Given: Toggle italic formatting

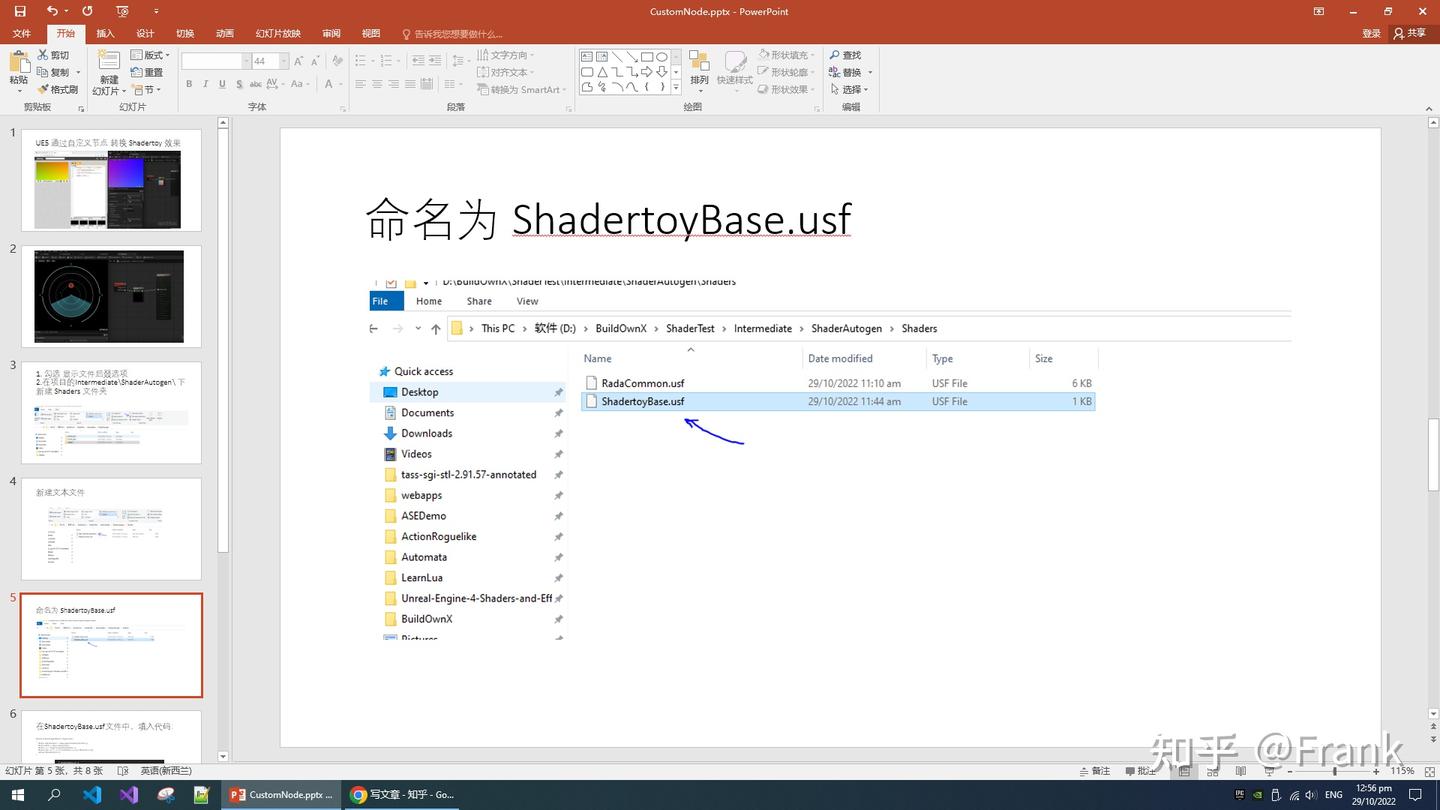Looking at the screenshot, I should tap(205, 84).
